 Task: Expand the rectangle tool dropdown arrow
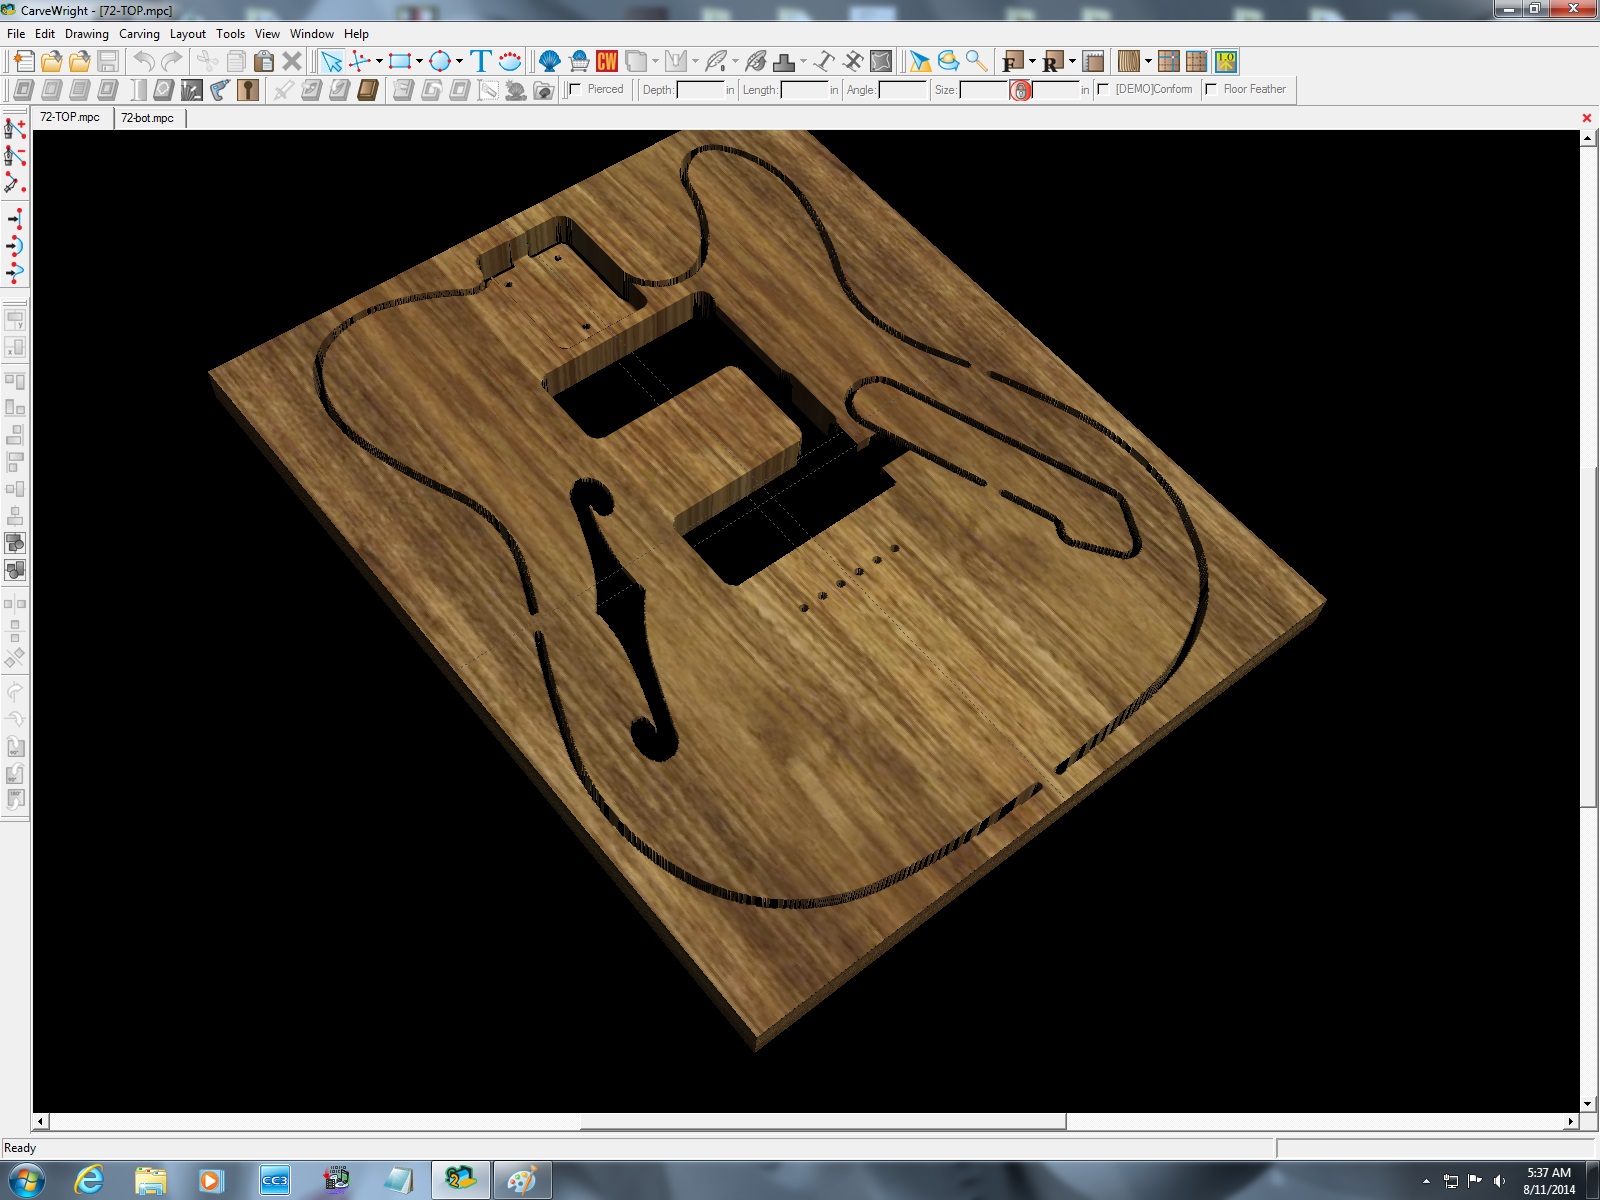point(419,61)
